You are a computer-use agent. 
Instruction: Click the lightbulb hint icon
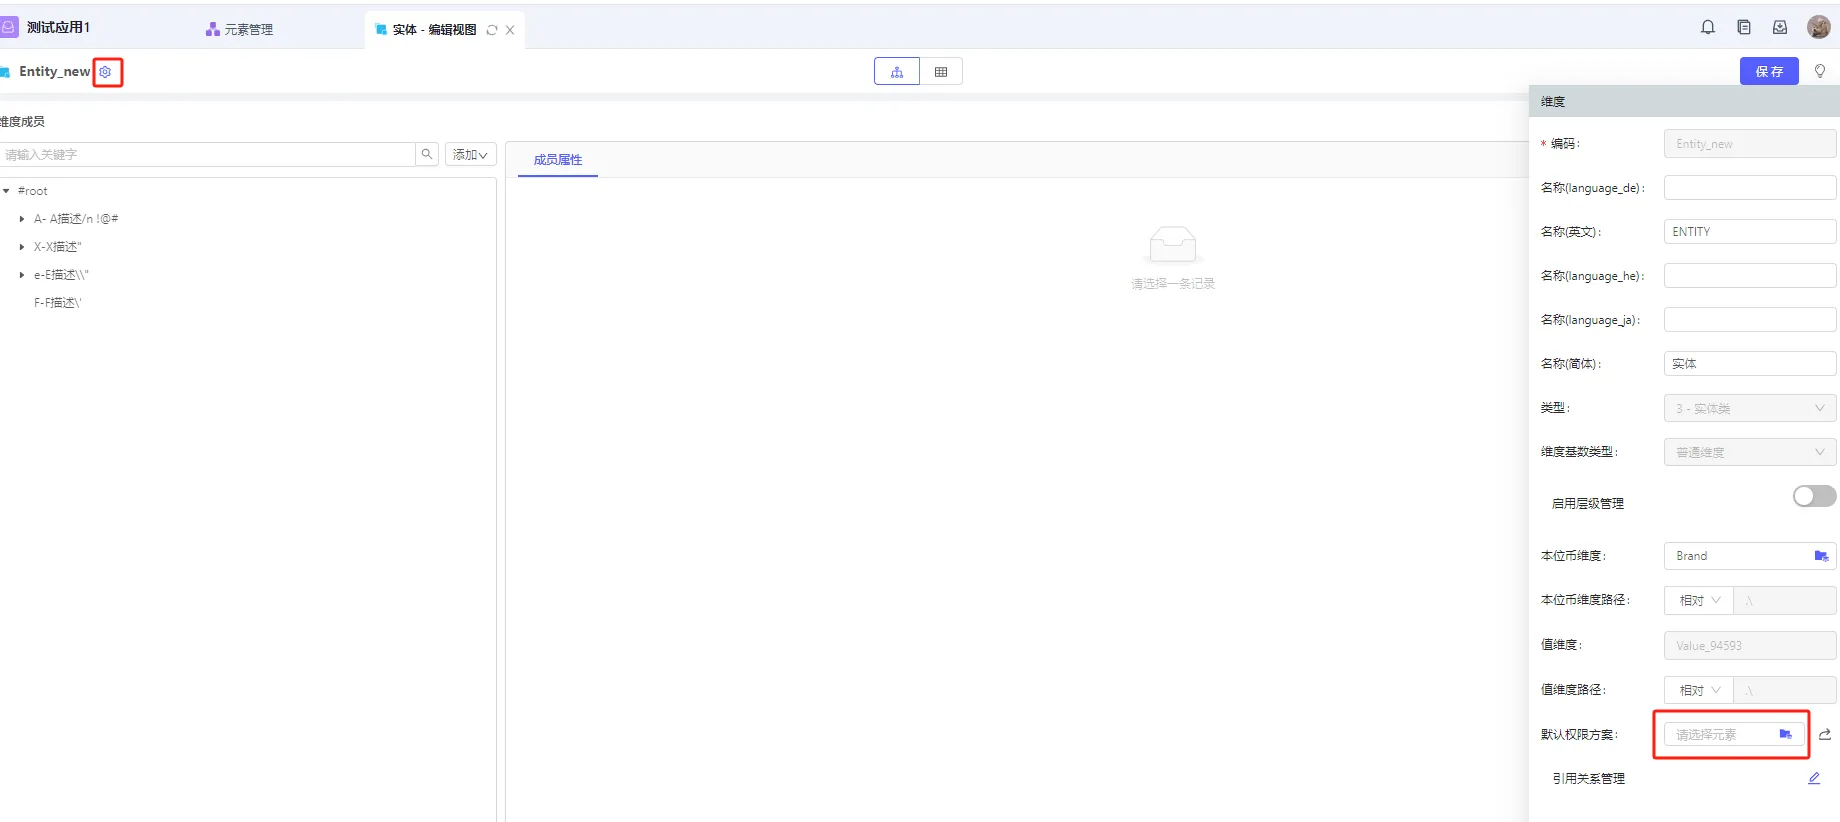click(1820, 71)
